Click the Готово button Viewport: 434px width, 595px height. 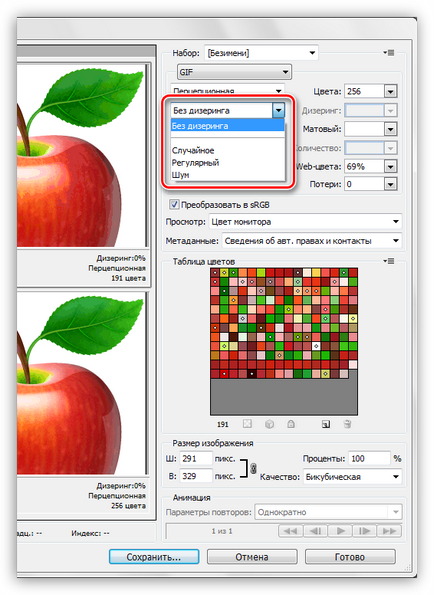[350, 557]
